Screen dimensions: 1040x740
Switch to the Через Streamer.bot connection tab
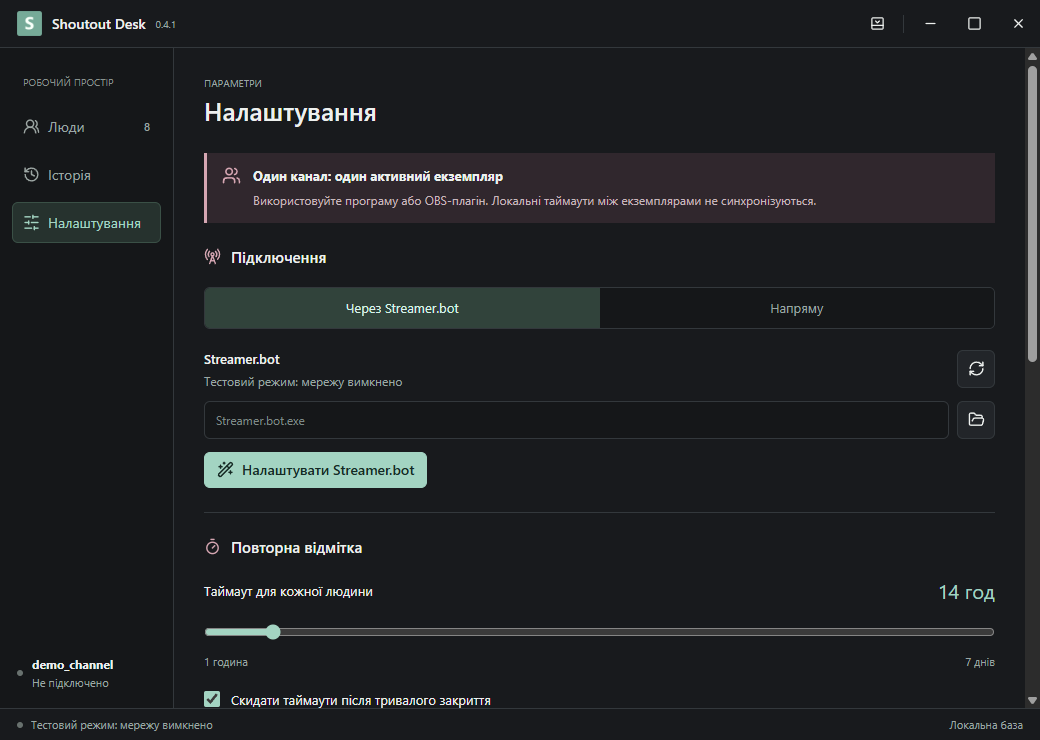402,308
